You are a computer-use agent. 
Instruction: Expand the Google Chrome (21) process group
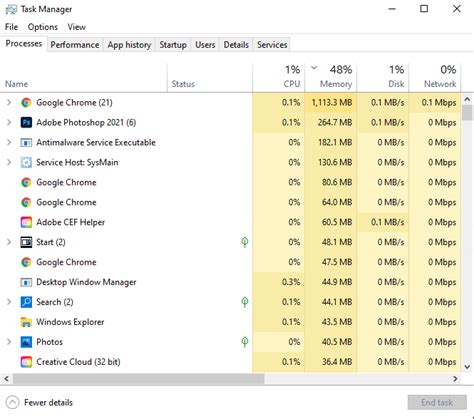[x=9, y=102]
